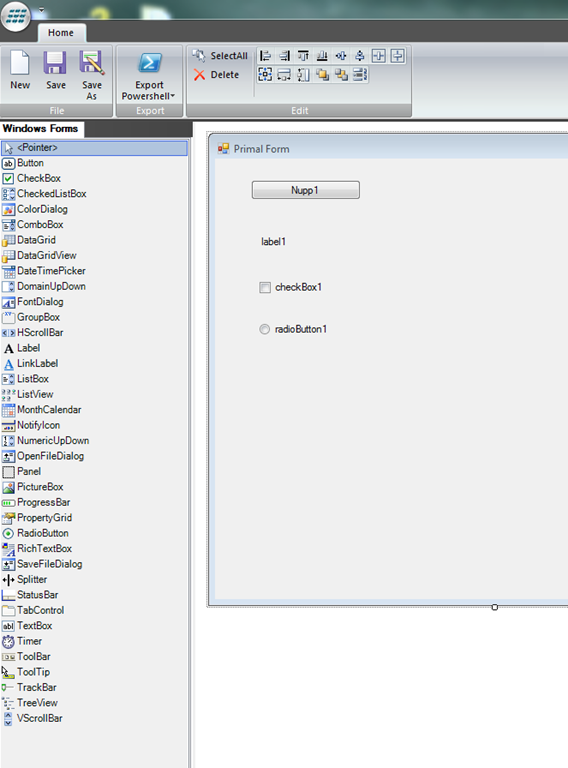Select the Windows Forms toolbox tab
The height and width of the screenshot is (768, 568).
41,129
